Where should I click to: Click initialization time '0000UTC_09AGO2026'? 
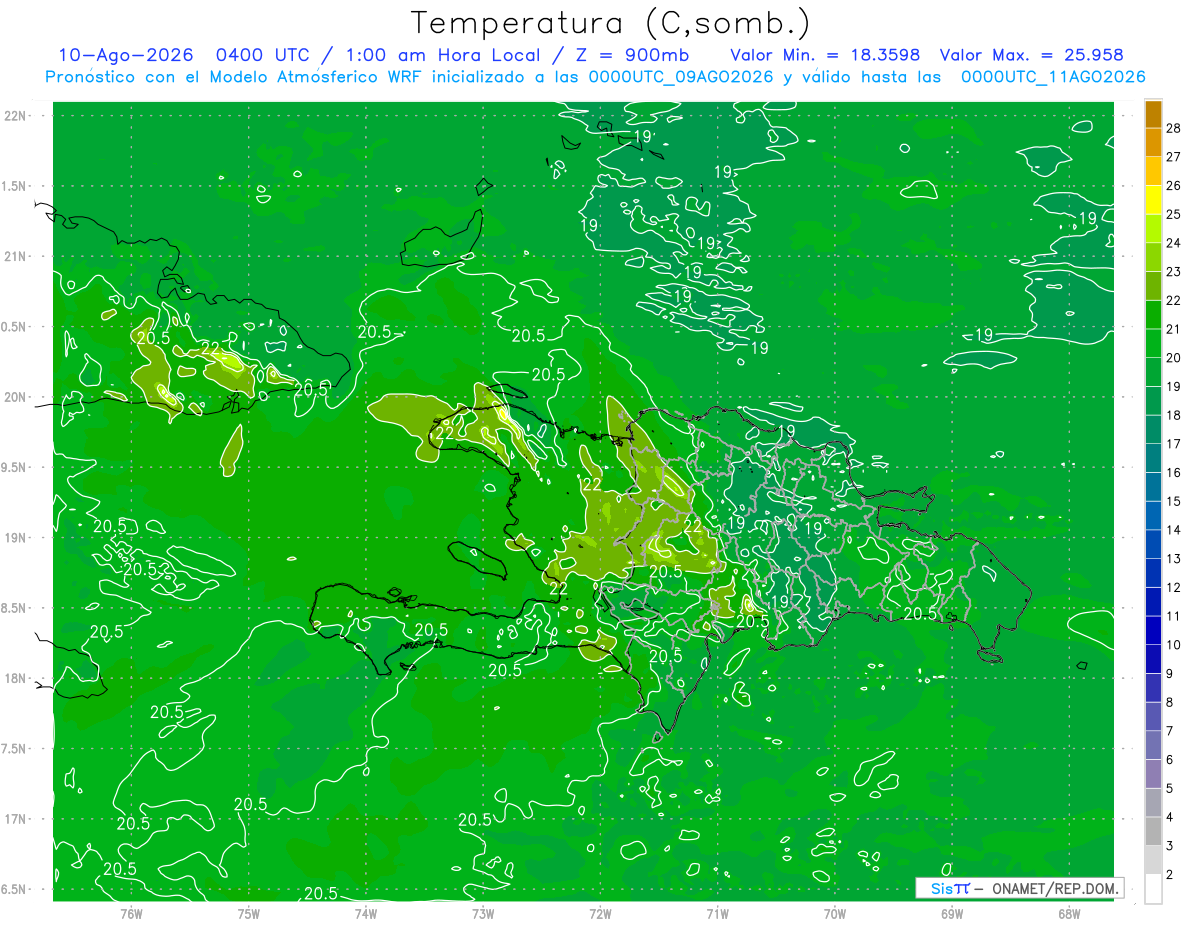681,77
